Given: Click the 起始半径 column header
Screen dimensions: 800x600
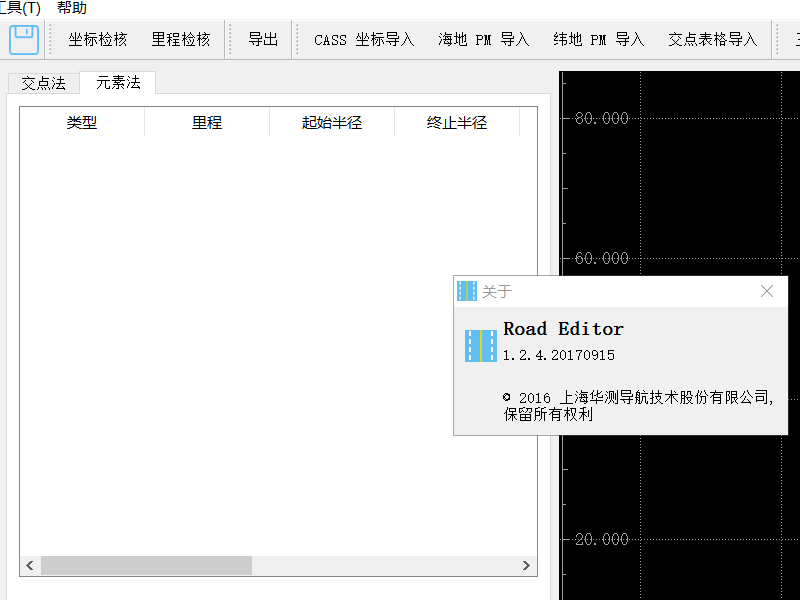Looking at the screenshot, I should 332,122.
